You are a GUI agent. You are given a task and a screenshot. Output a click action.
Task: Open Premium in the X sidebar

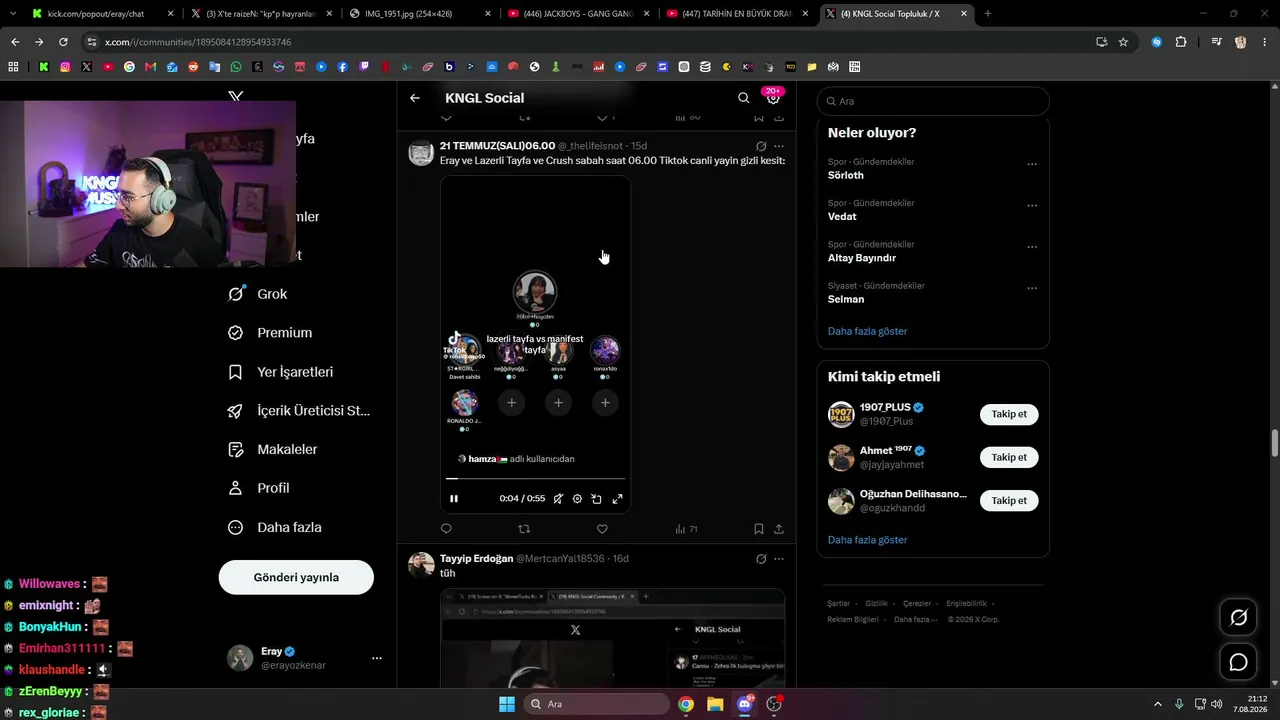pyautogui.click(x=270, y=333)
